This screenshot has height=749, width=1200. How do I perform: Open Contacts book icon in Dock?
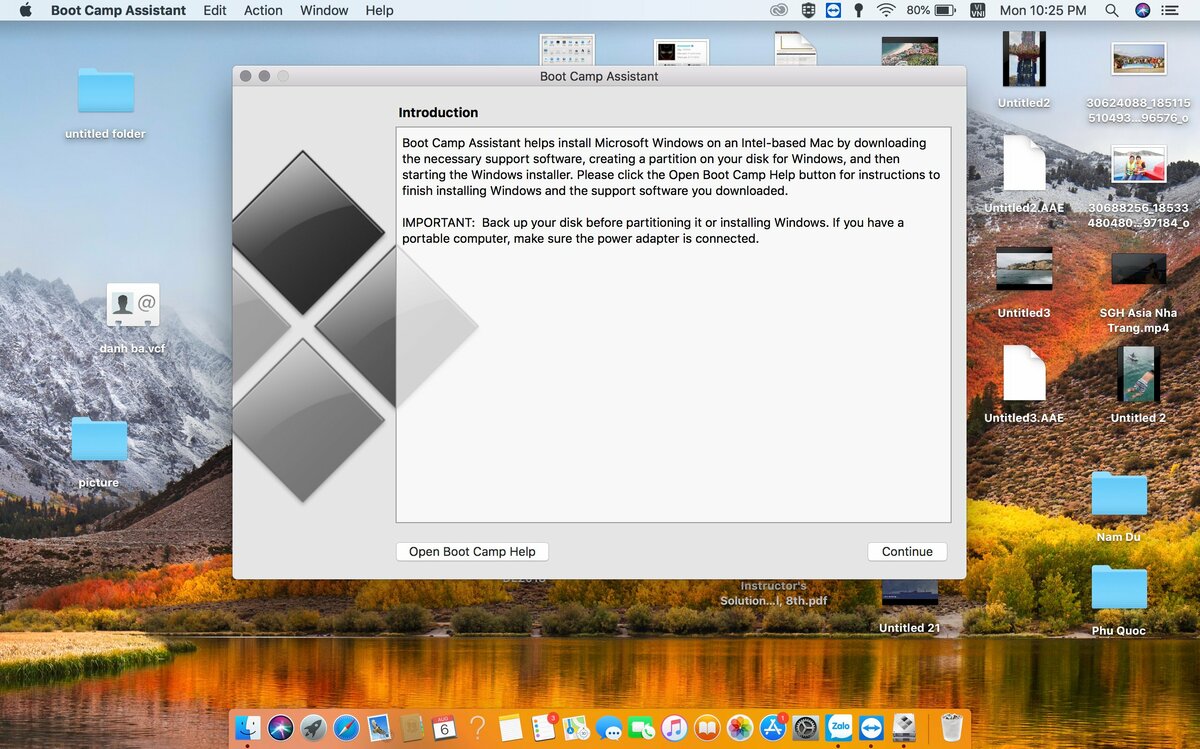click(412, 727)
